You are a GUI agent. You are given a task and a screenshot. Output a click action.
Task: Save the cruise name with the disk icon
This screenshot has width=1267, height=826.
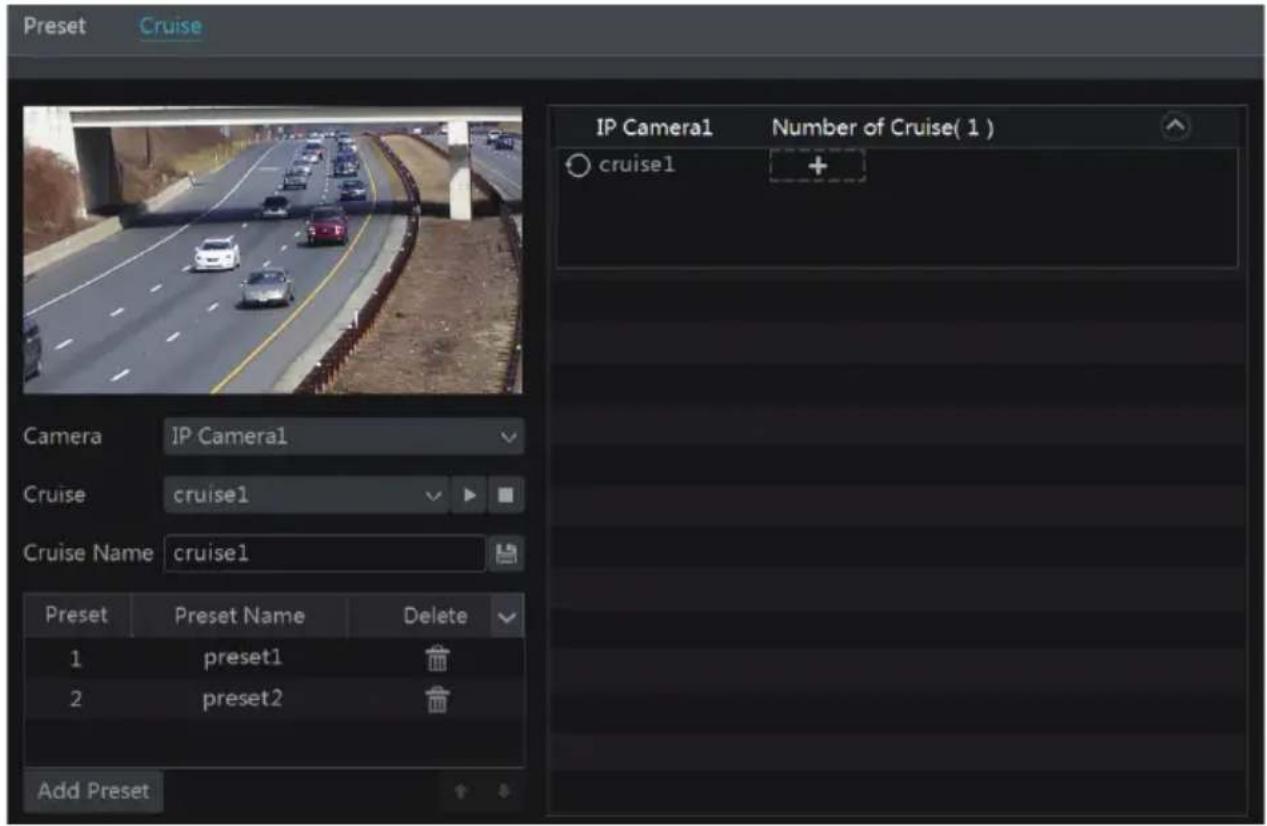[x=507, y=553]
